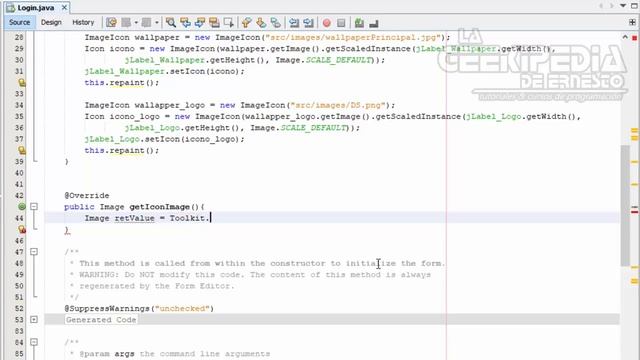Uncomment selected lines icon

(374, 23)
